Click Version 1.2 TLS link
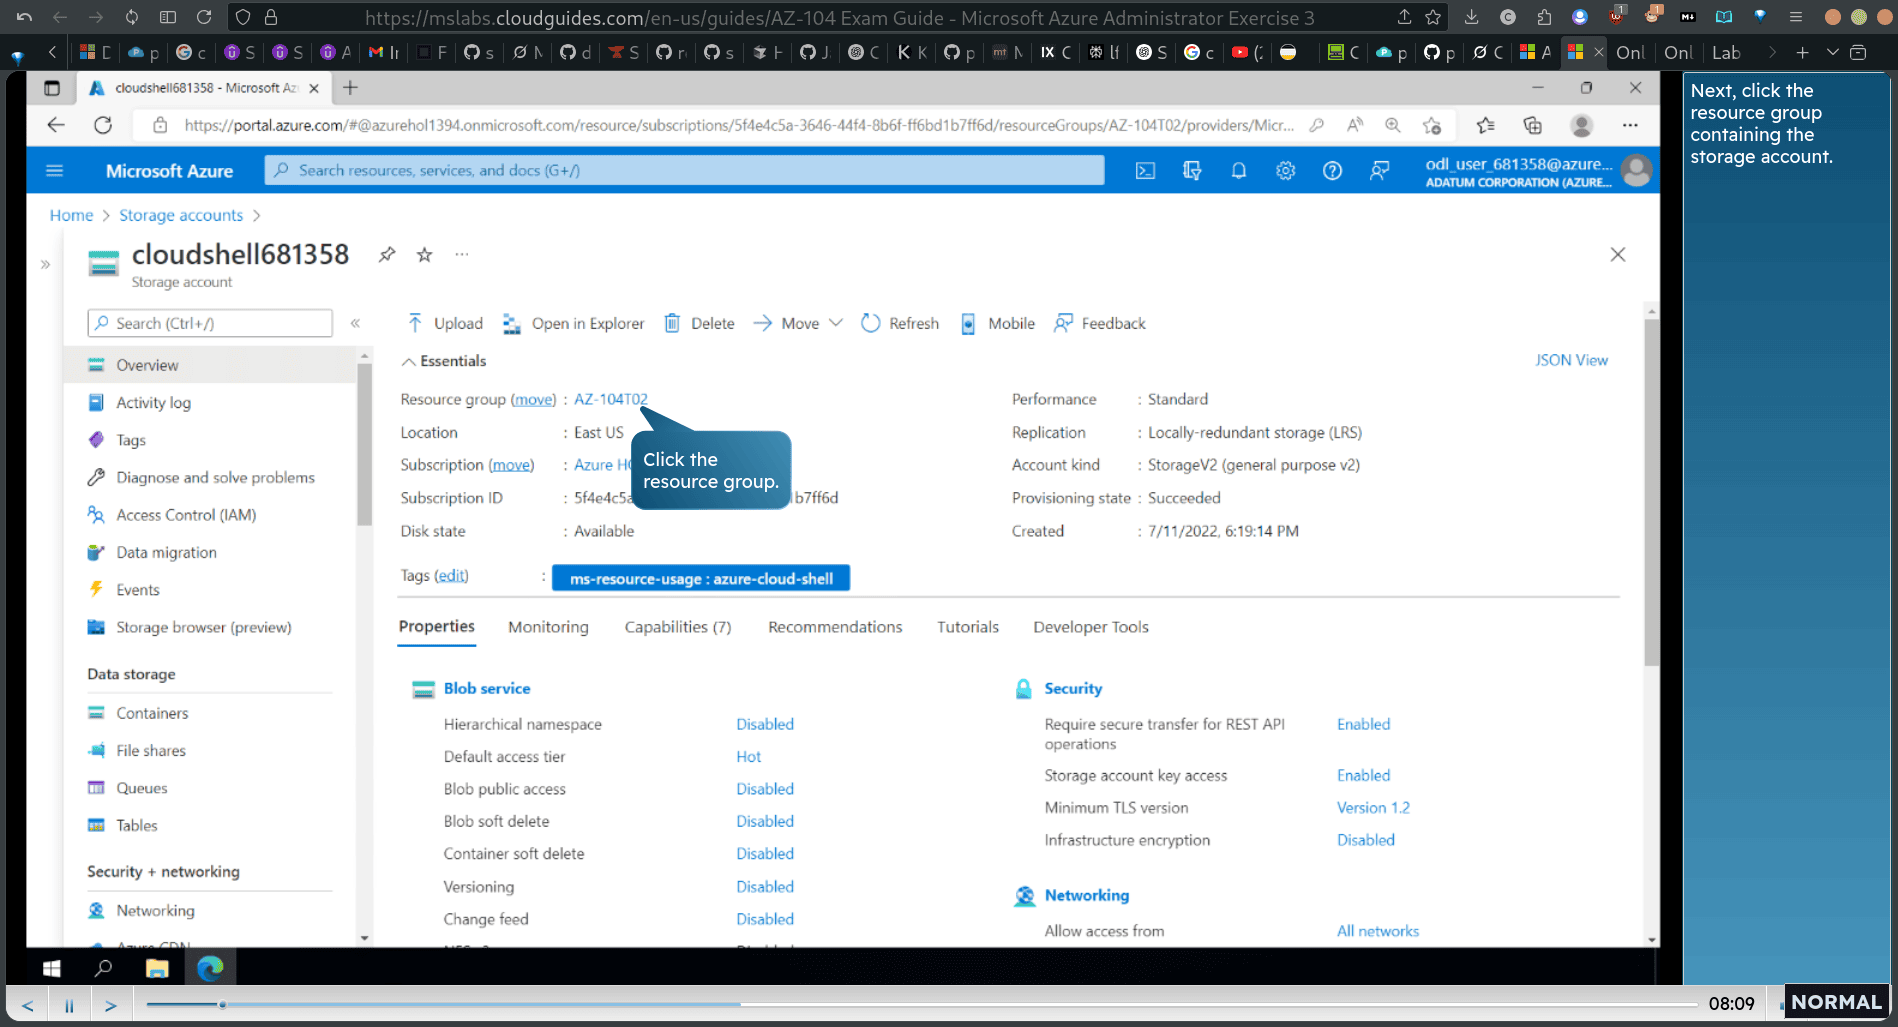Screen dimensions: 1898x1027 coord(1373,808)
